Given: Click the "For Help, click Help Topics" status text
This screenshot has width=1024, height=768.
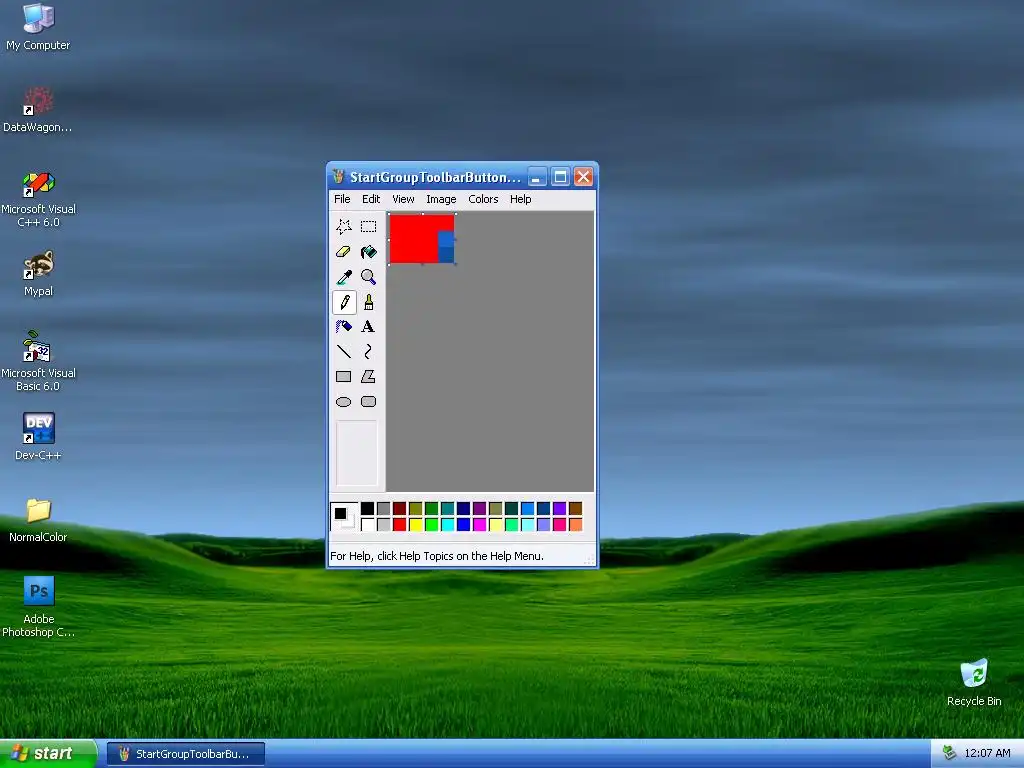Looking at the screenshot, I should (436, 556).
